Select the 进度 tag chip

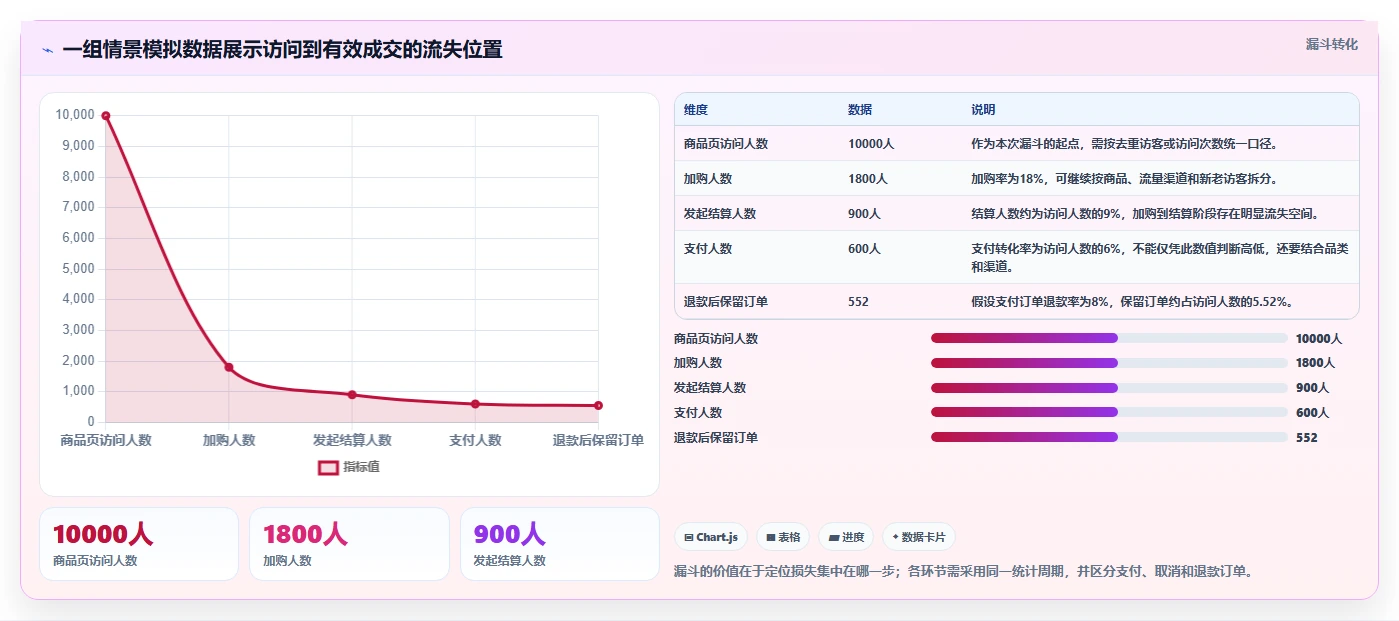[846, 537]
